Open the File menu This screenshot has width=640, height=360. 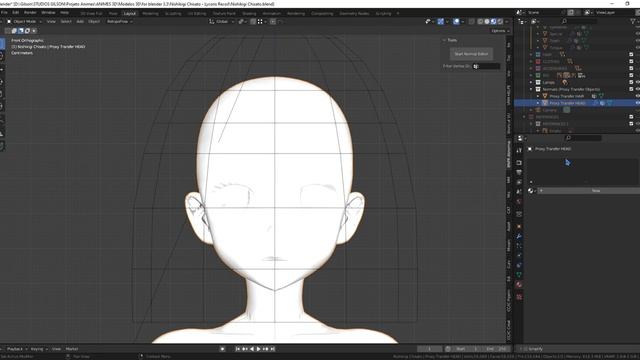[x=4, y=13]
